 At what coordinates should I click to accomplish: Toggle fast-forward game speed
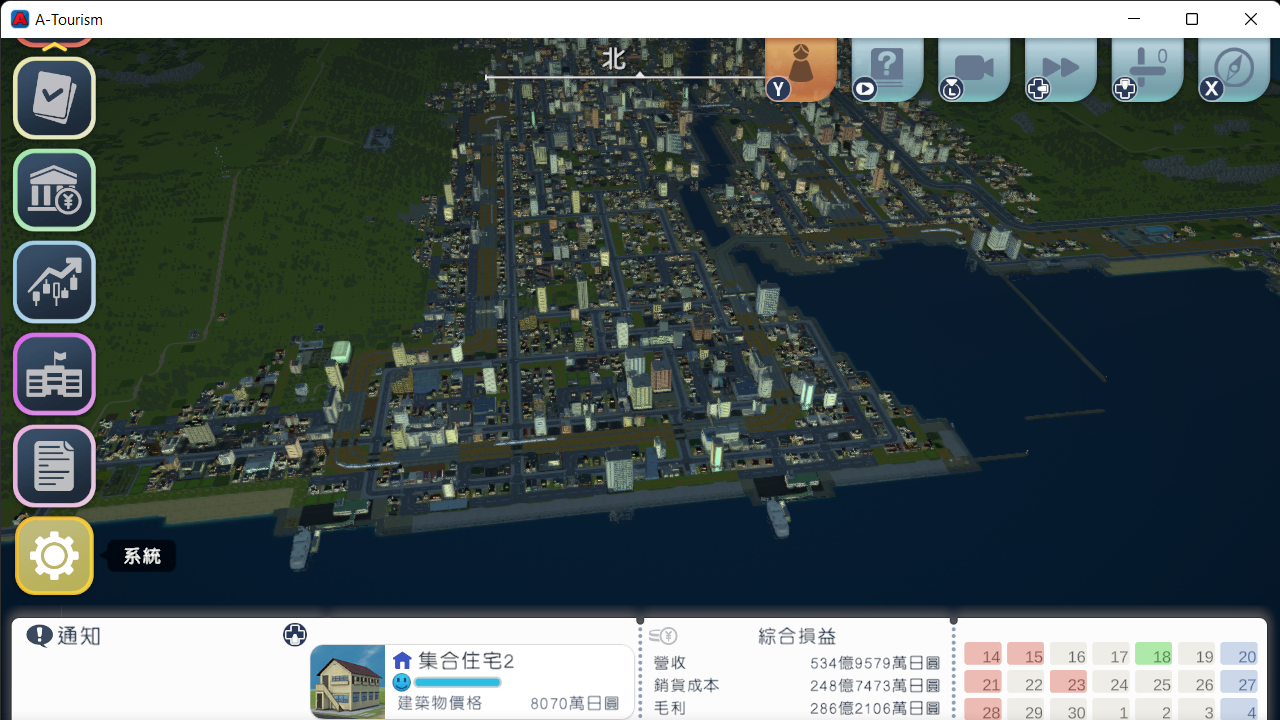click(1060, 68)
